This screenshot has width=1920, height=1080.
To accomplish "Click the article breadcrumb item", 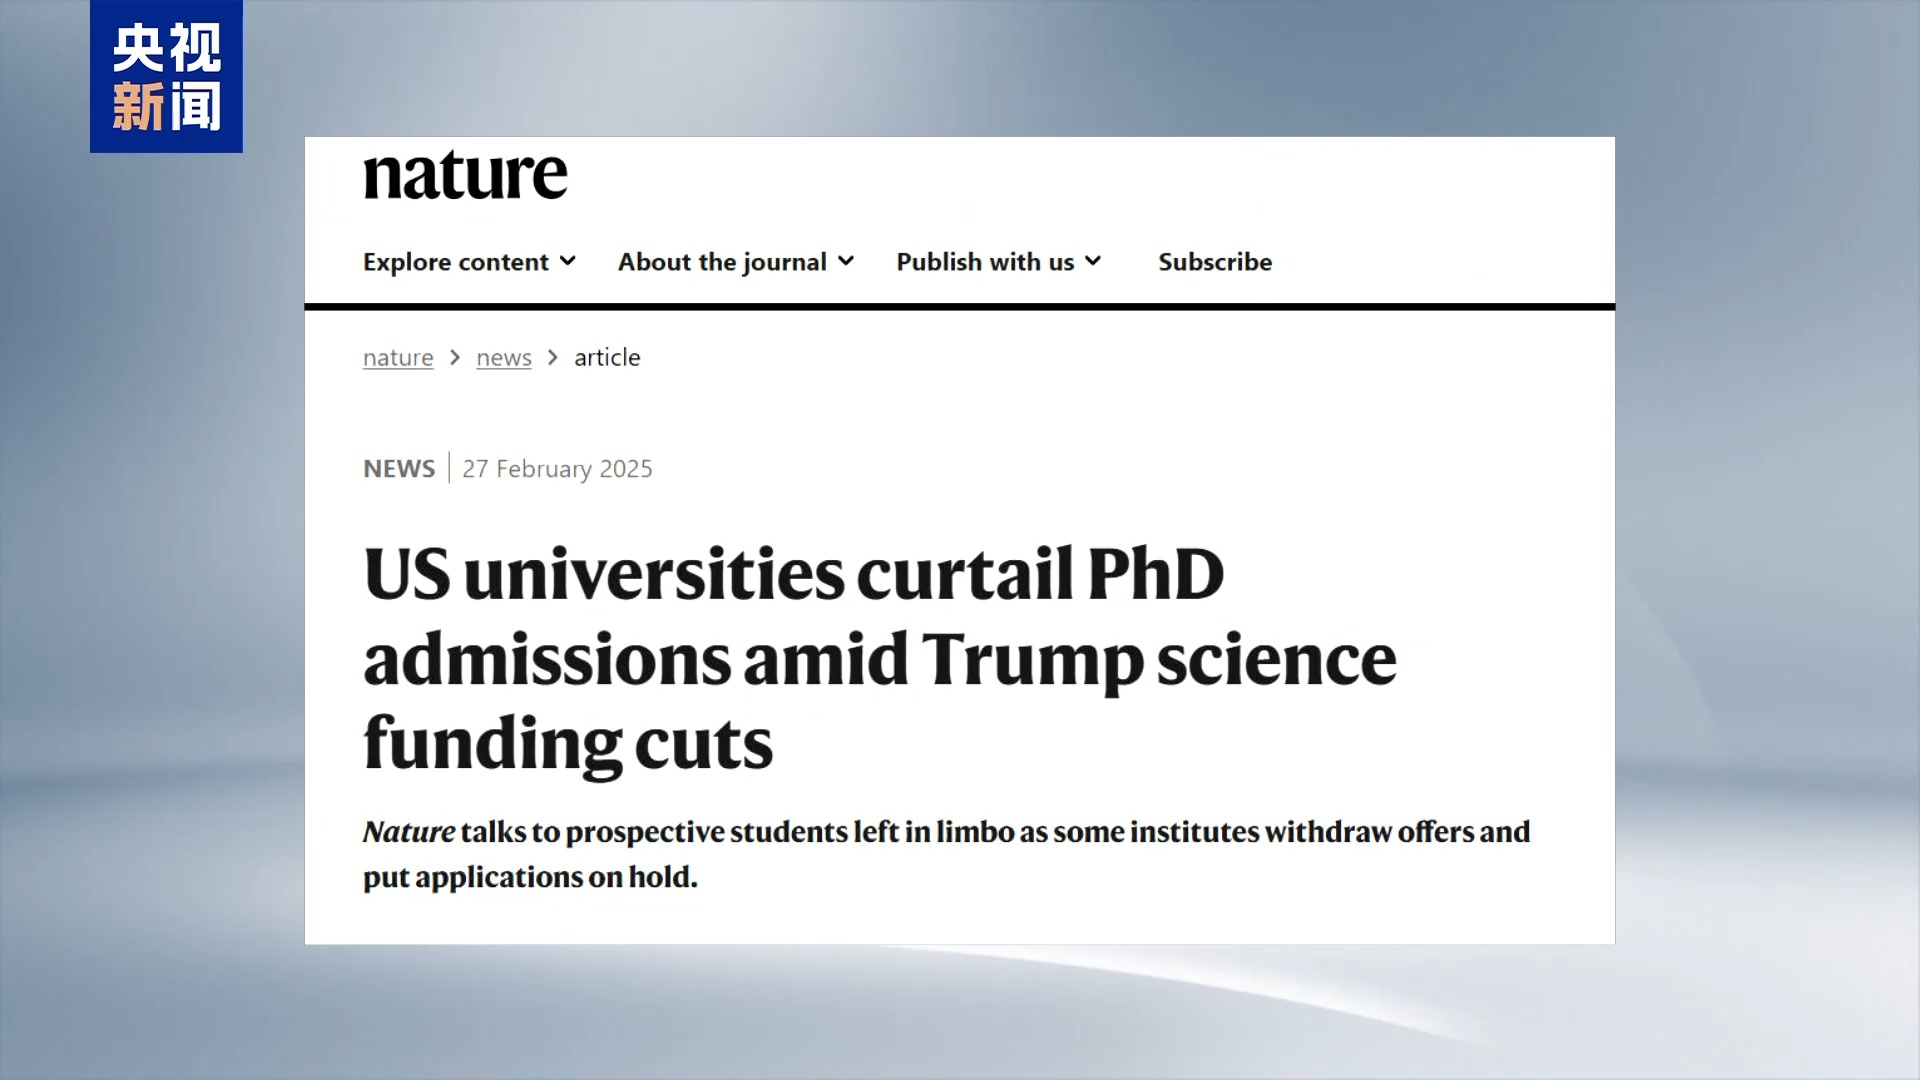I will tap(607, 358).
